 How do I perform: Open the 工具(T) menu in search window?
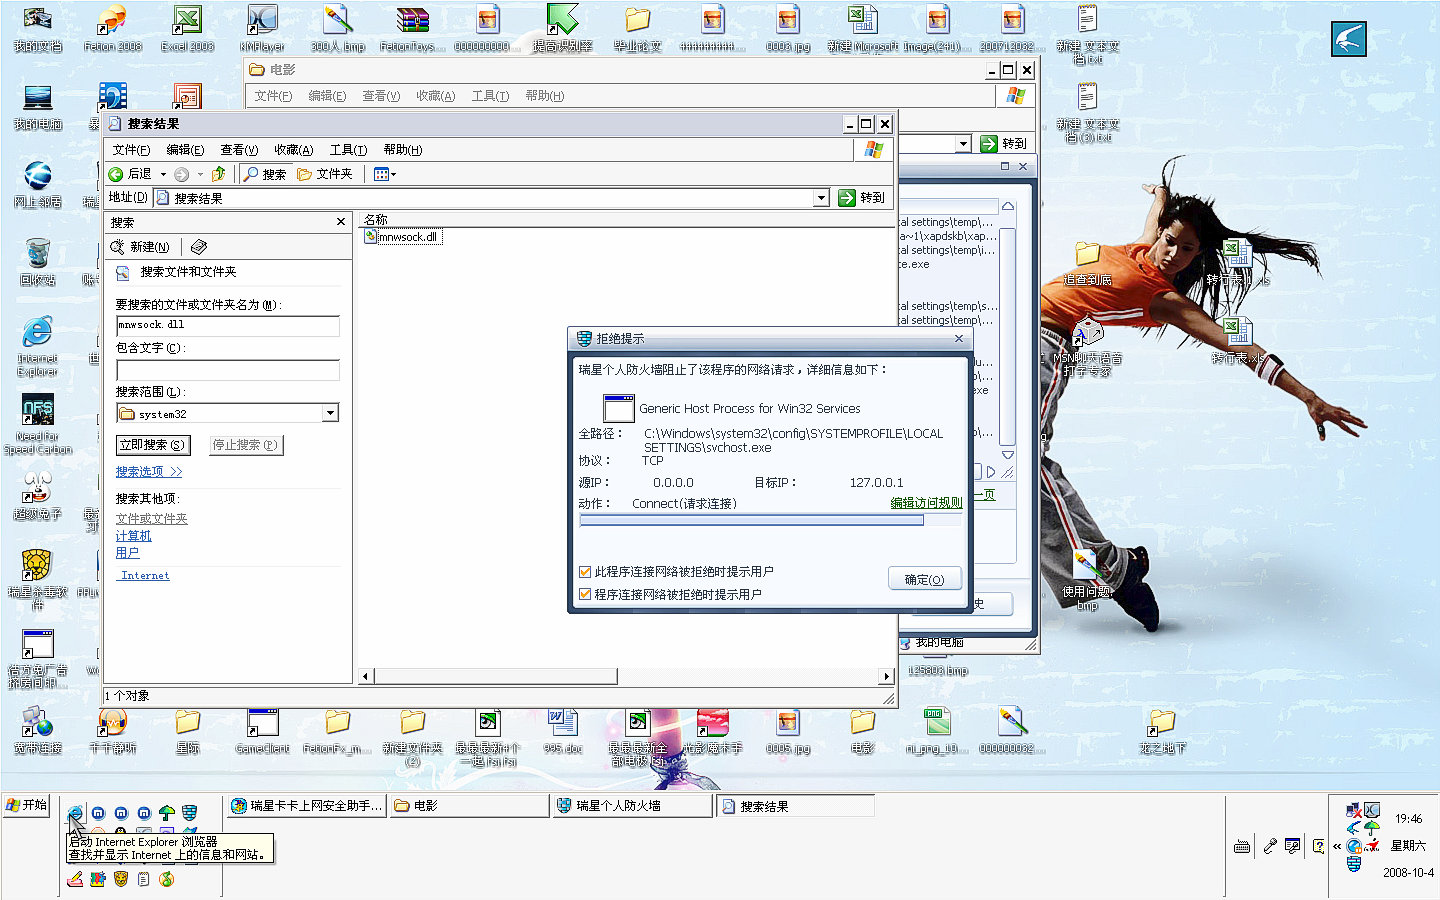[x=348, y=150]
